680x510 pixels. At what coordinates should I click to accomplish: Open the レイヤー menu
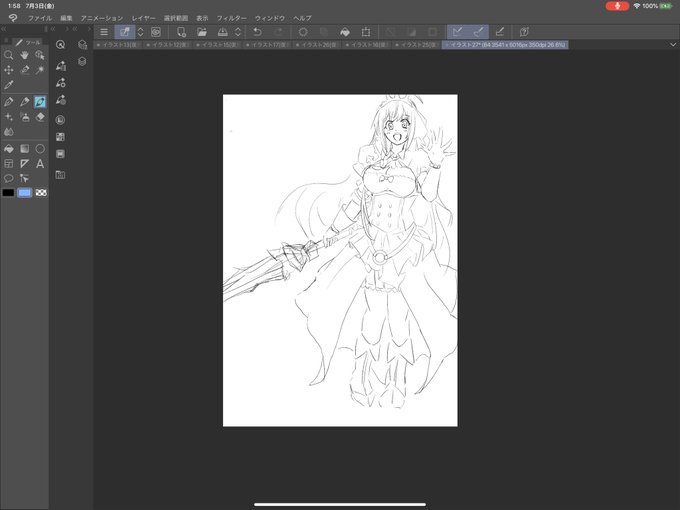[x=144, y=18]
